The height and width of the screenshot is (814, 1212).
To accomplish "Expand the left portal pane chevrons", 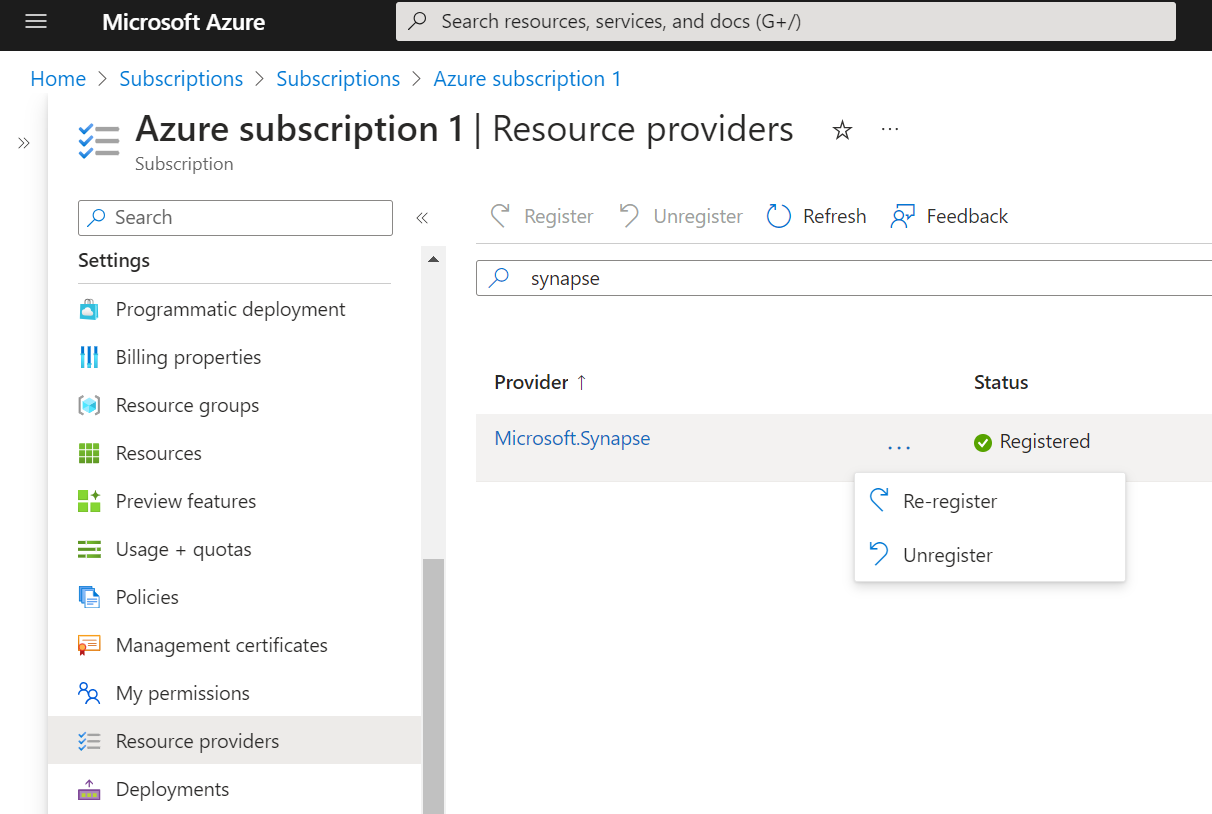I will click(x=24, y=143).
